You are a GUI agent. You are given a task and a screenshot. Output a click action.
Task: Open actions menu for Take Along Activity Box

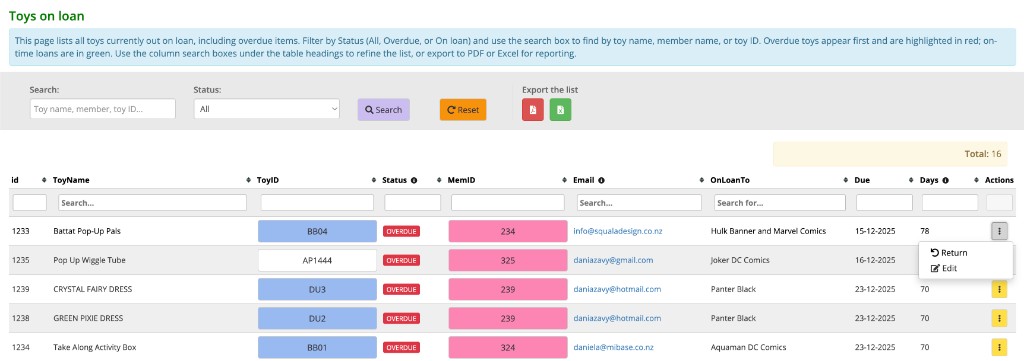(x=1000, y=347)
